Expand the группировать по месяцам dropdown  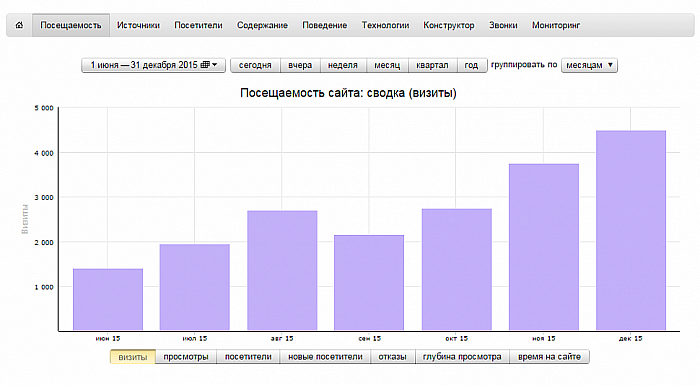(x=589, y=65)
